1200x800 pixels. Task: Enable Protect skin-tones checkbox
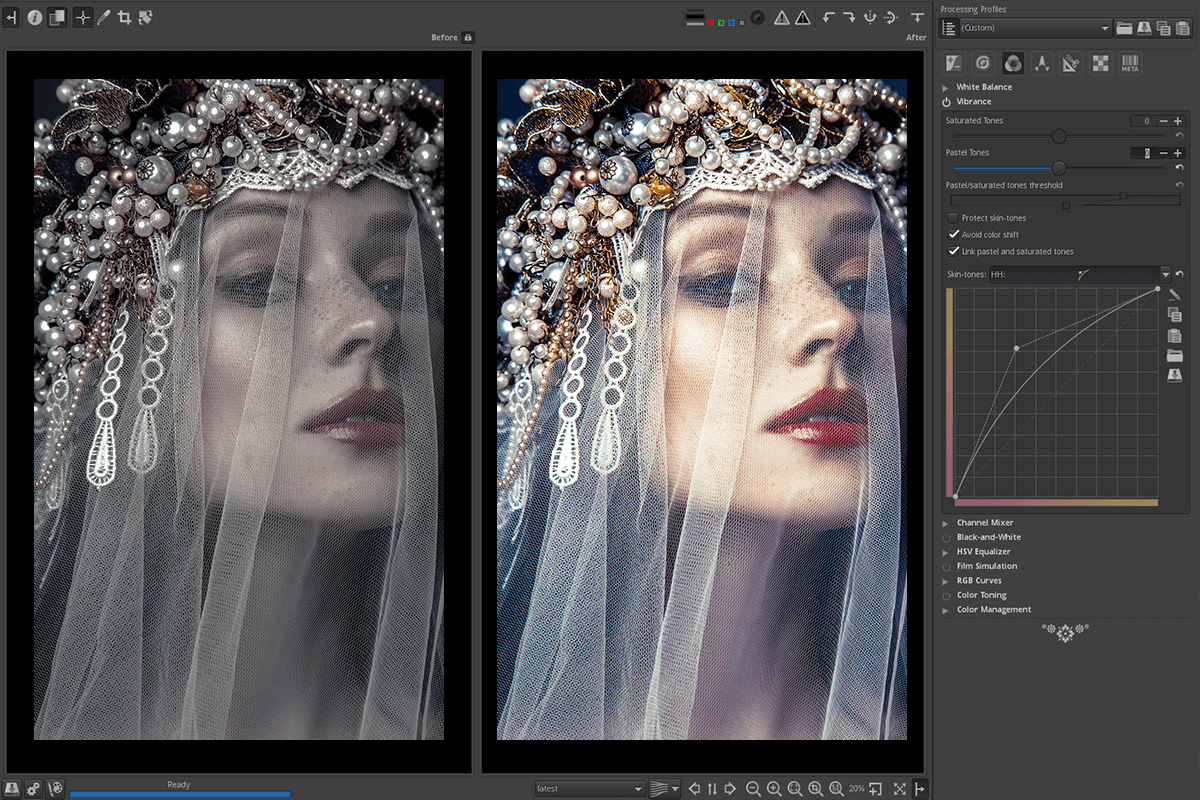[x=953, y=218]
